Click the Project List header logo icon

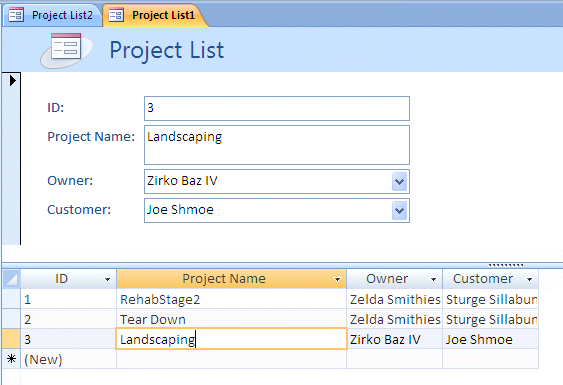(x=66, y=50)
